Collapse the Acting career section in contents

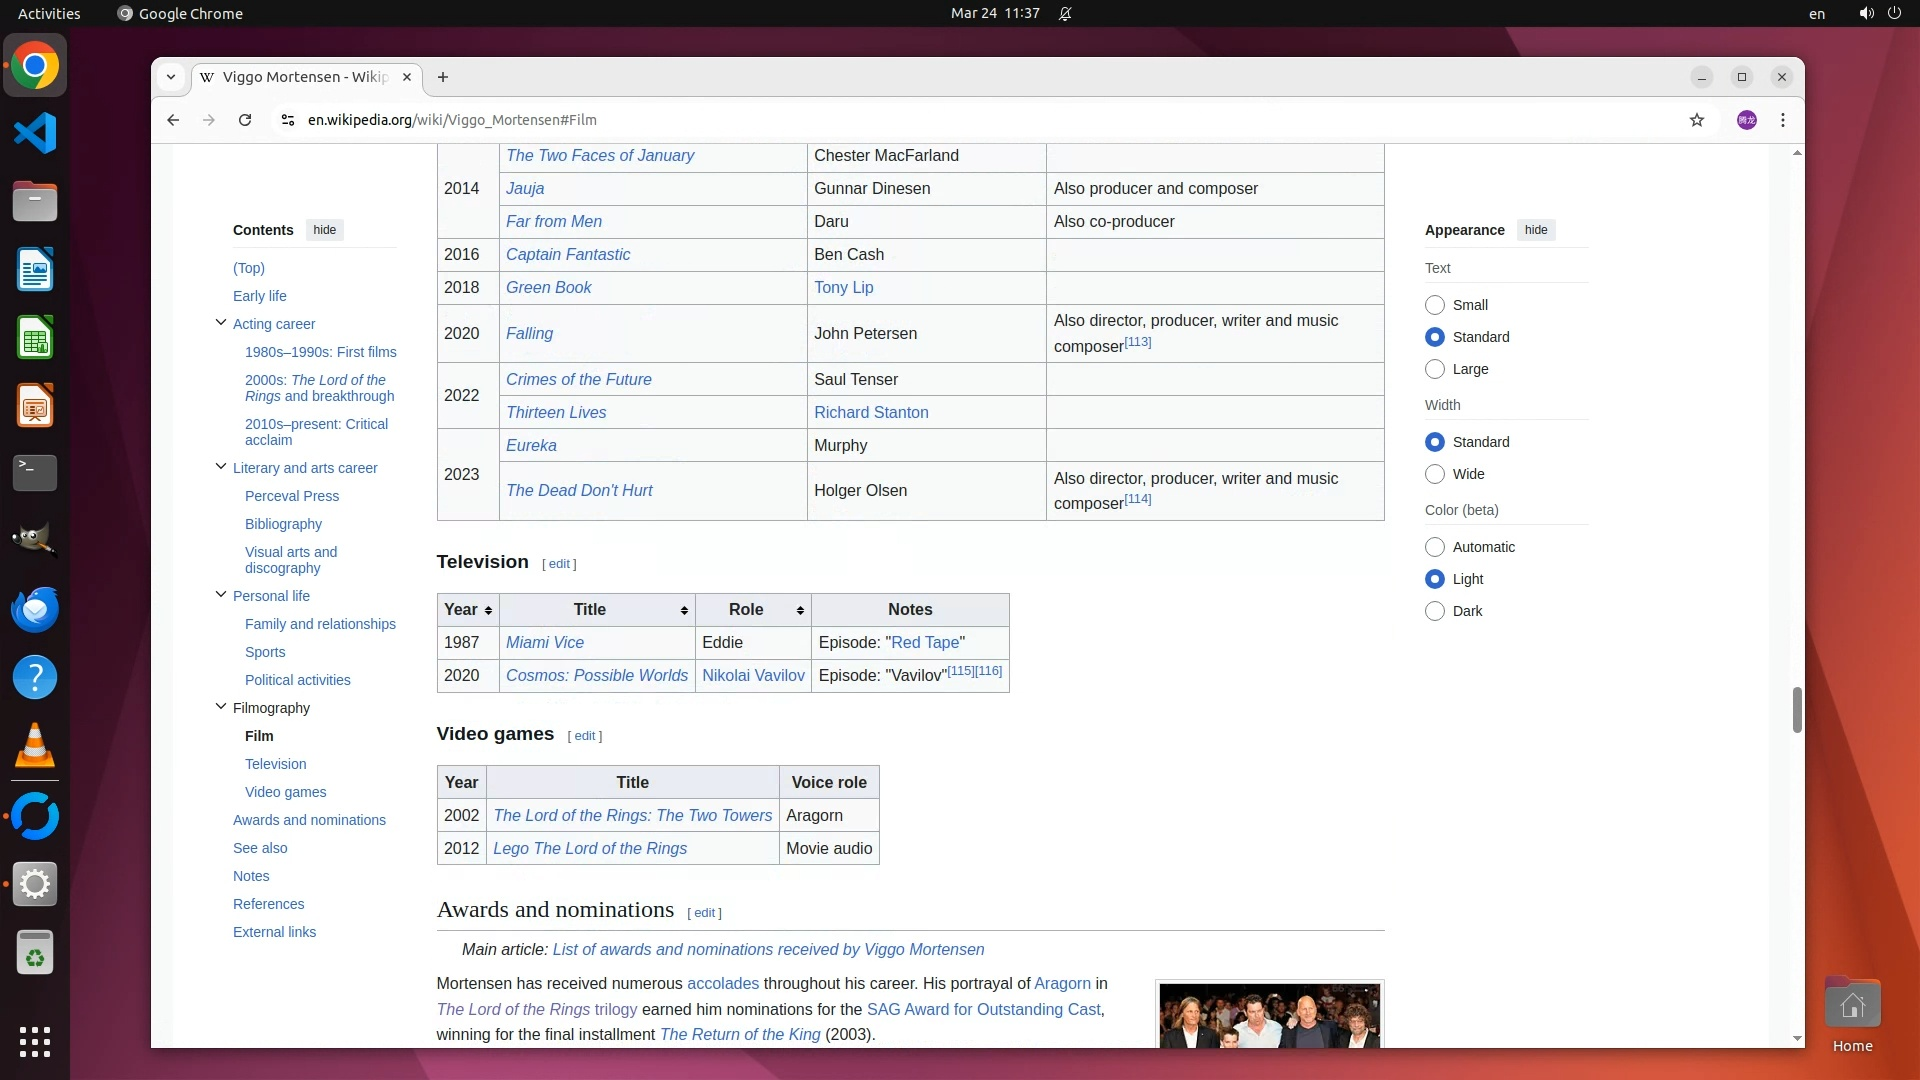[221, 323]
